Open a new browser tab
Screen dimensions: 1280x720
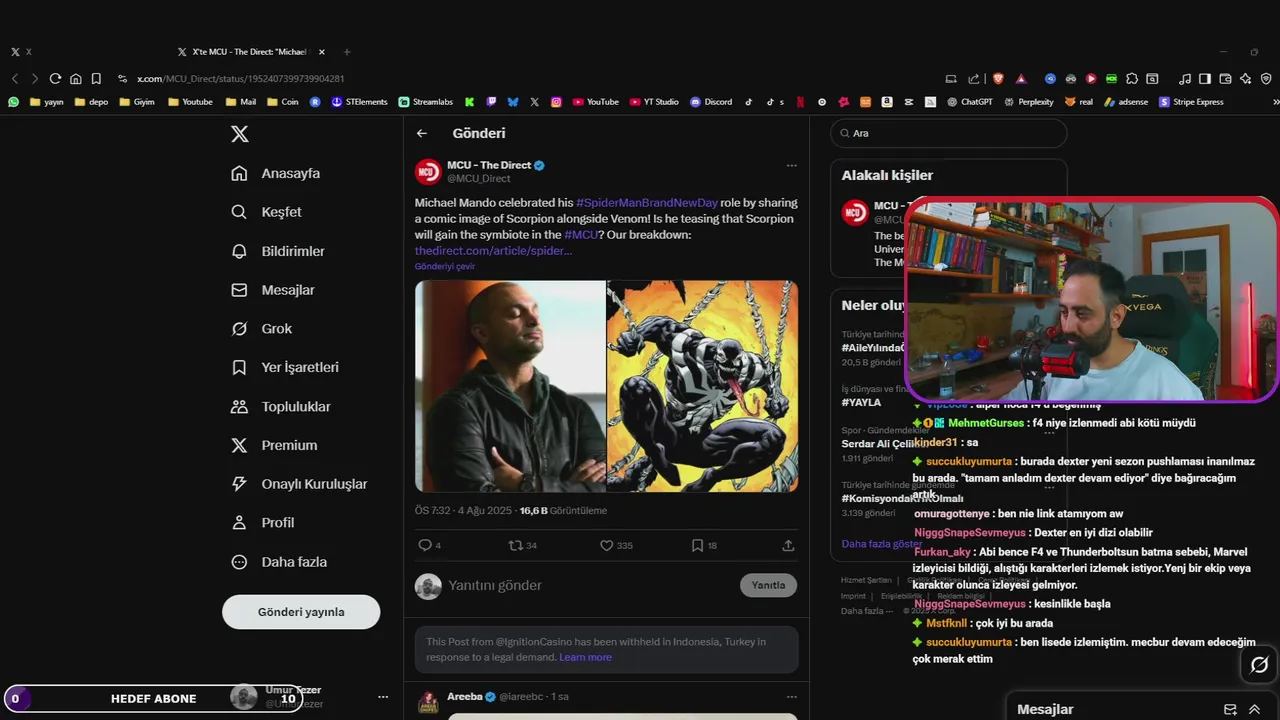347,51
